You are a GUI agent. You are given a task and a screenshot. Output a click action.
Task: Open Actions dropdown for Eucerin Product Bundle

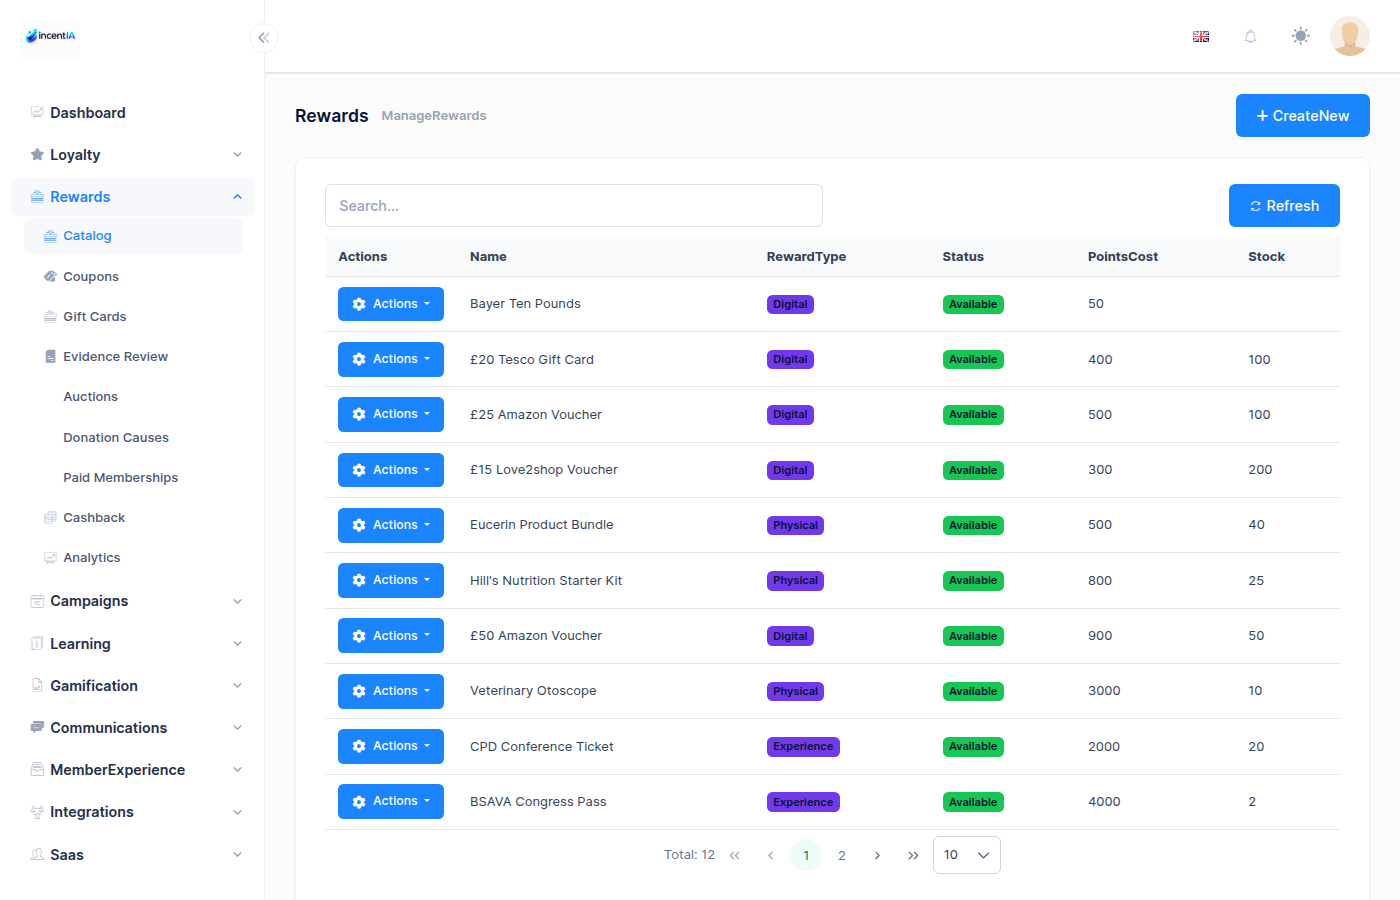coord(391,525)
